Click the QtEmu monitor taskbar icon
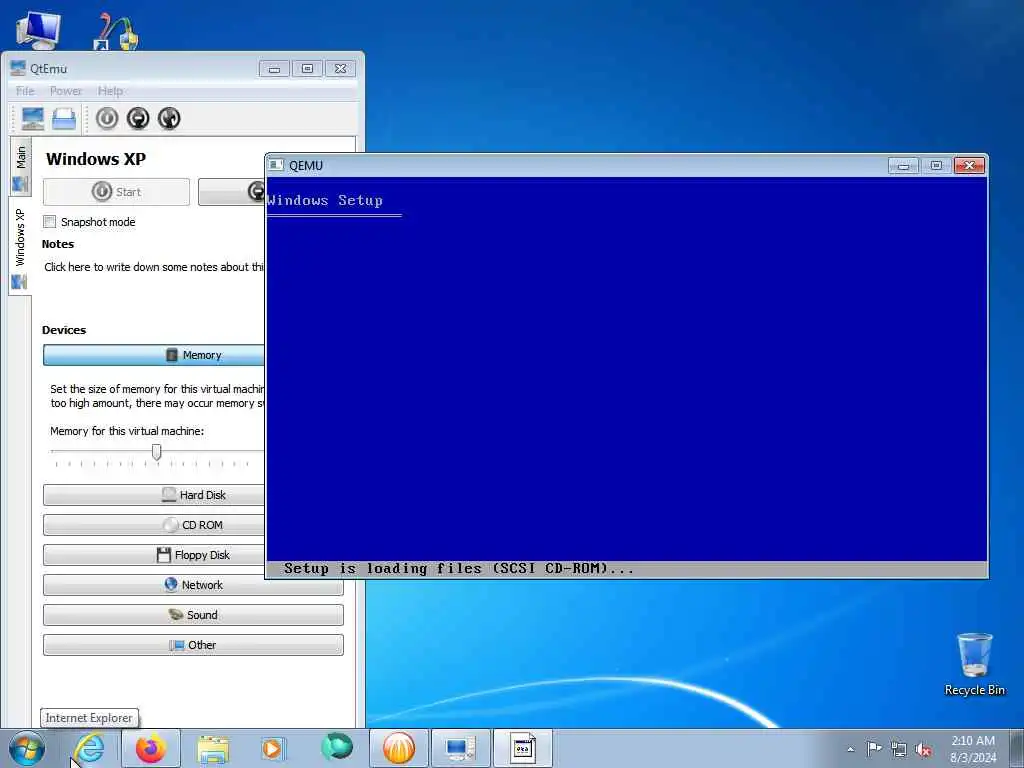The height and width of the screenshot is (768, 1024). coord(460,748)
